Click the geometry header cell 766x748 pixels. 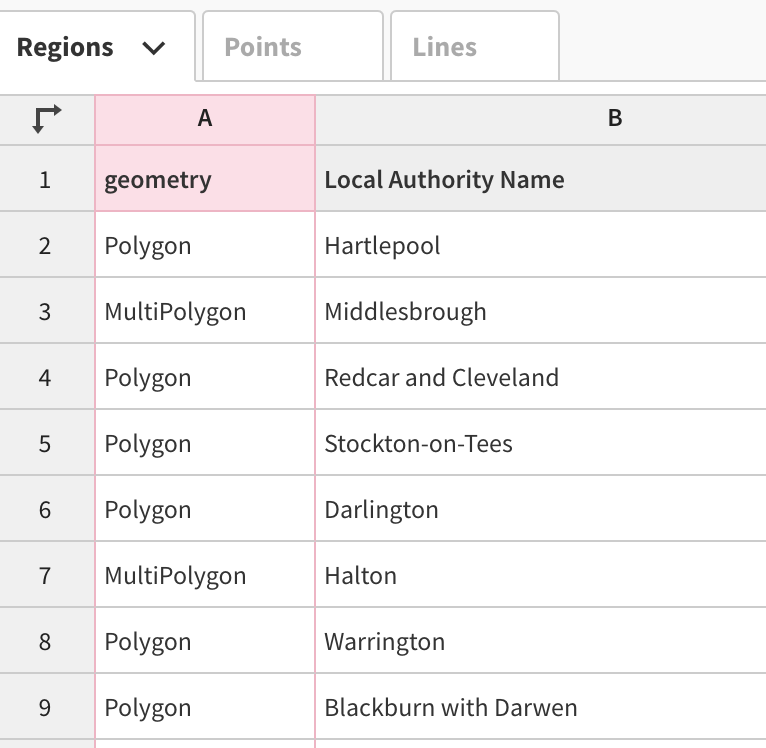205,178
